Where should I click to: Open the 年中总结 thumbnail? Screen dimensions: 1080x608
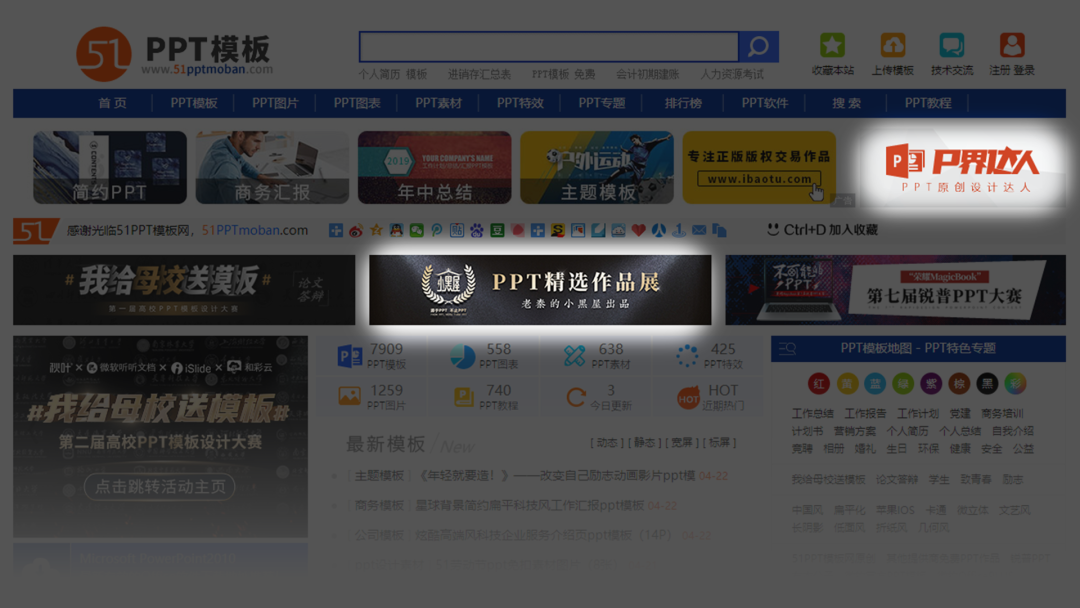click(x=435, y=167)
